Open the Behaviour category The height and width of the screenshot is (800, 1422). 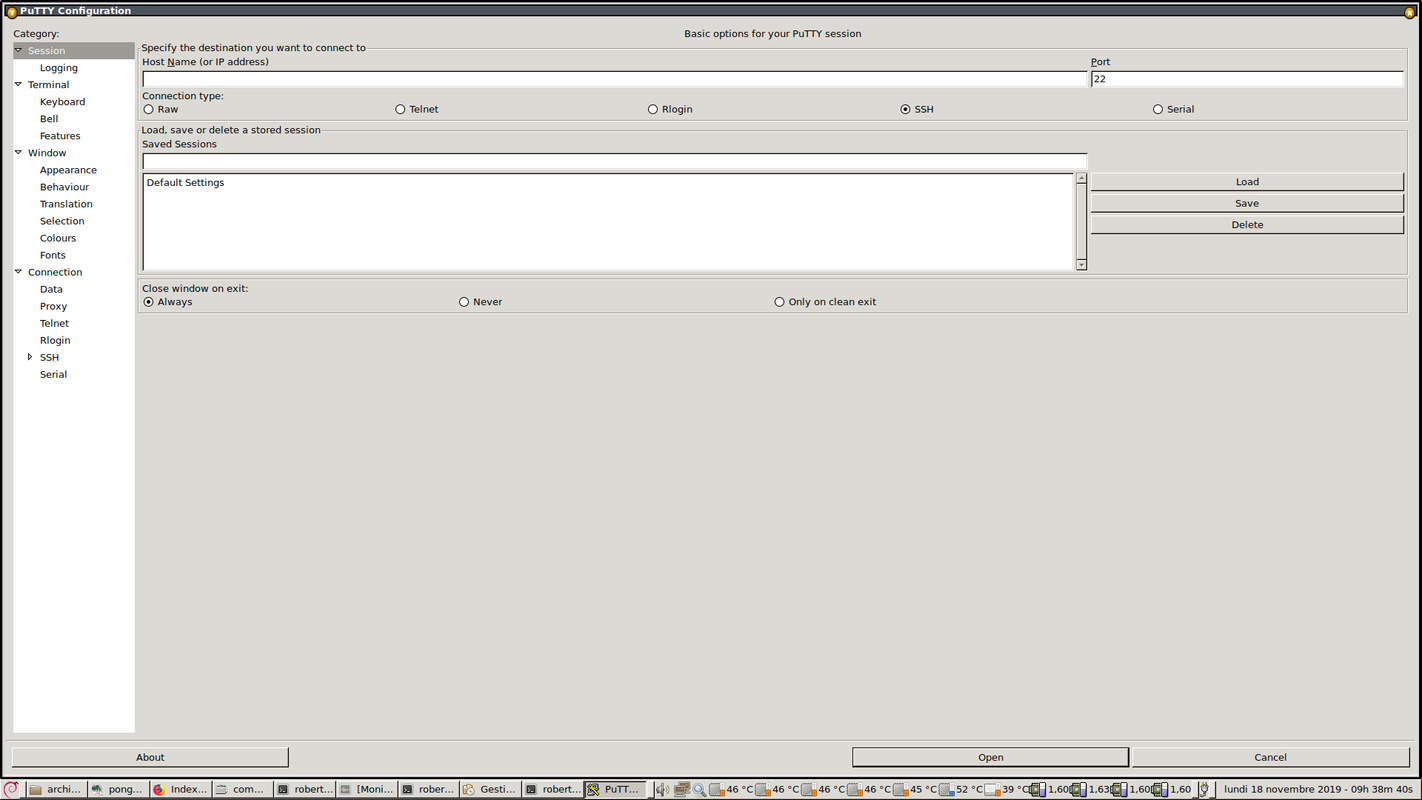pyautogui.click(x=64, y=187)
